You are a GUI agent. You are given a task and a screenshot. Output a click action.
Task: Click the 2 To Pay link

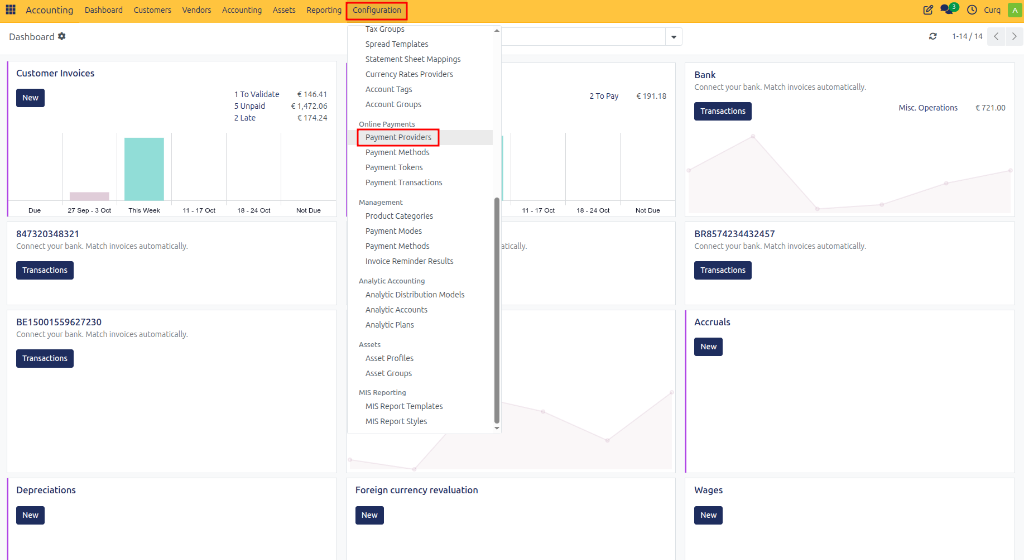click(x=603, y=96)
